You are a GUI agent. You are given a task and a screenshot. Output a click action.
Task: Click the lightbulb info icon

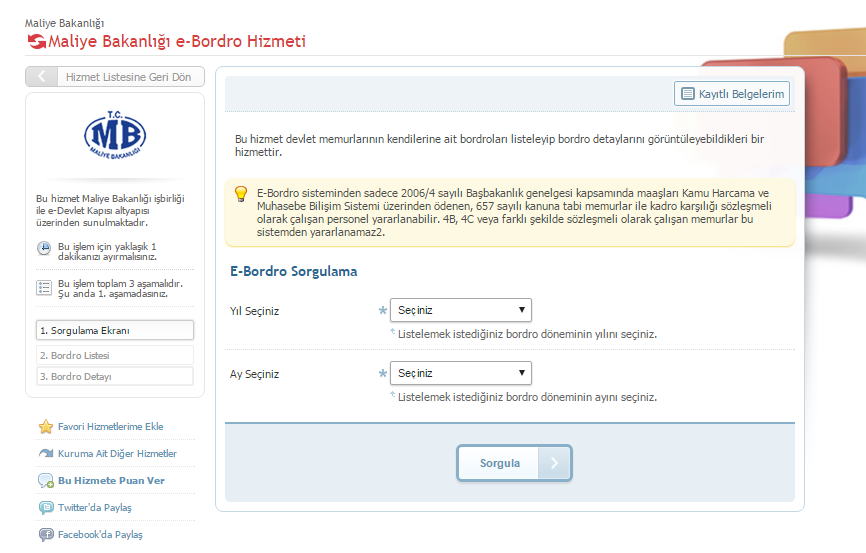coord(241,194)
